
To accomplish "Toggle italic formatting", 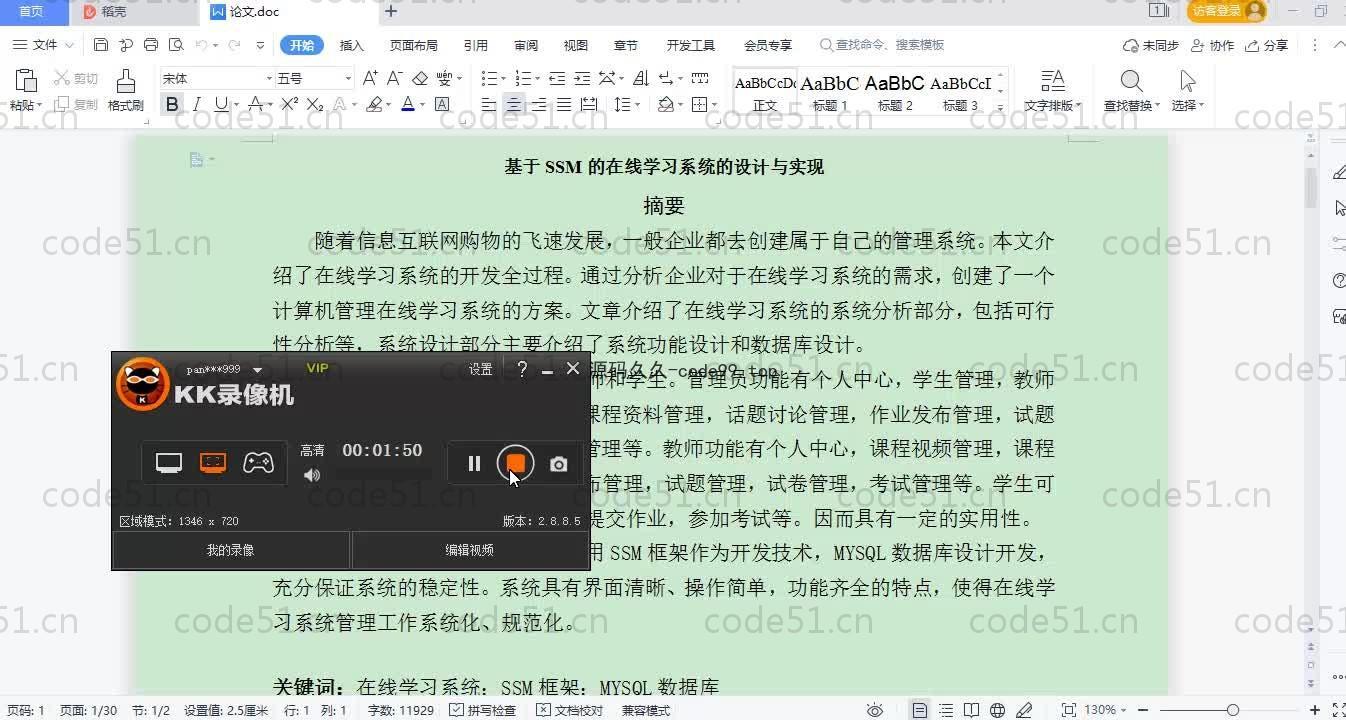I will click(197, 104).
